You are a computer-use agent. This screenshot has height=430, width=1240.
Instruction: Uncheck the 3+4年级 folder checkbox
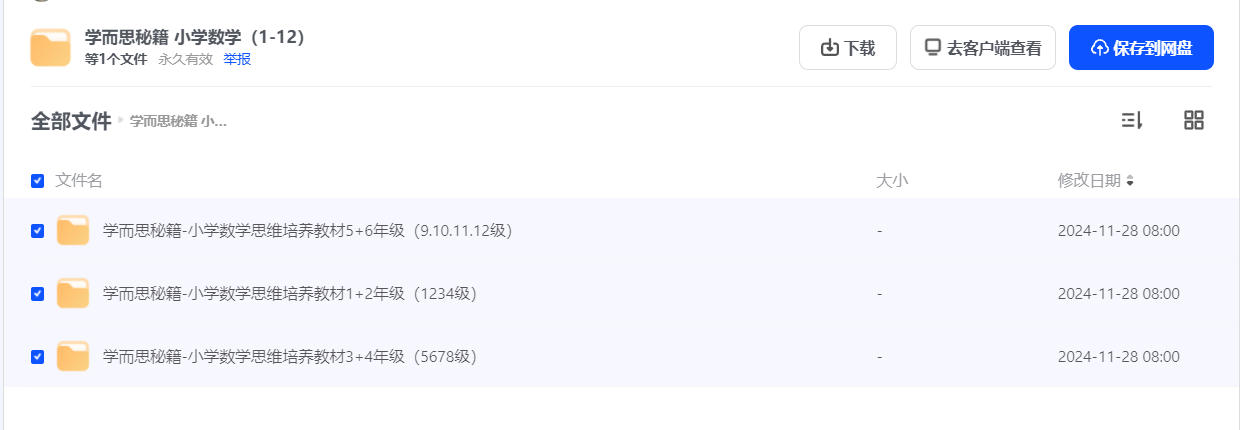pyautogui.click(x=38, y=357)
